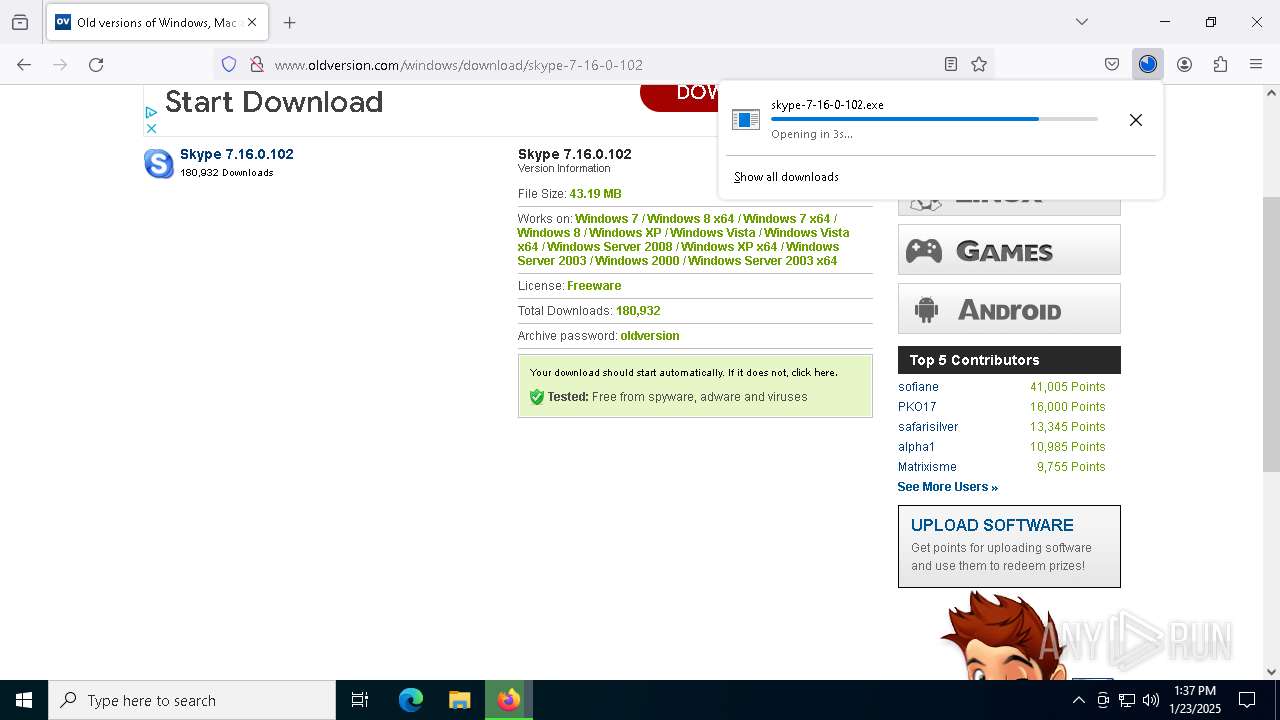The image size is (1280, 720).
Task: Click See More Users link
Action: point(947,487)
